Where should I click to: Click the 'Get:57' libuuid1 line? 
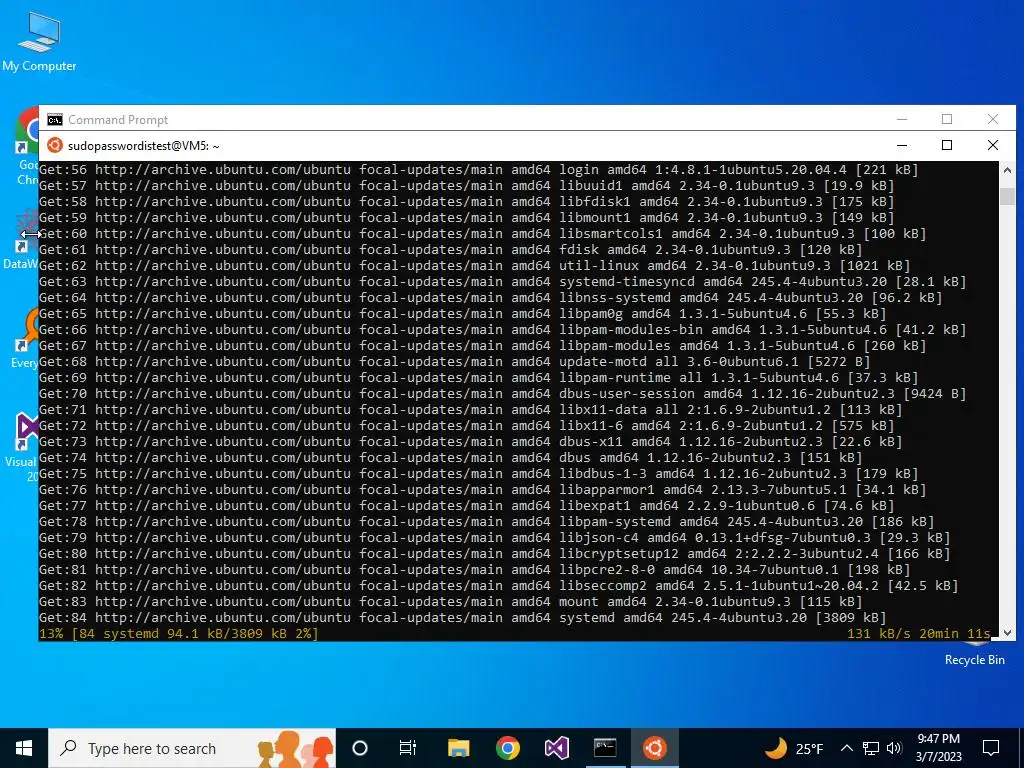click(466, 185)
